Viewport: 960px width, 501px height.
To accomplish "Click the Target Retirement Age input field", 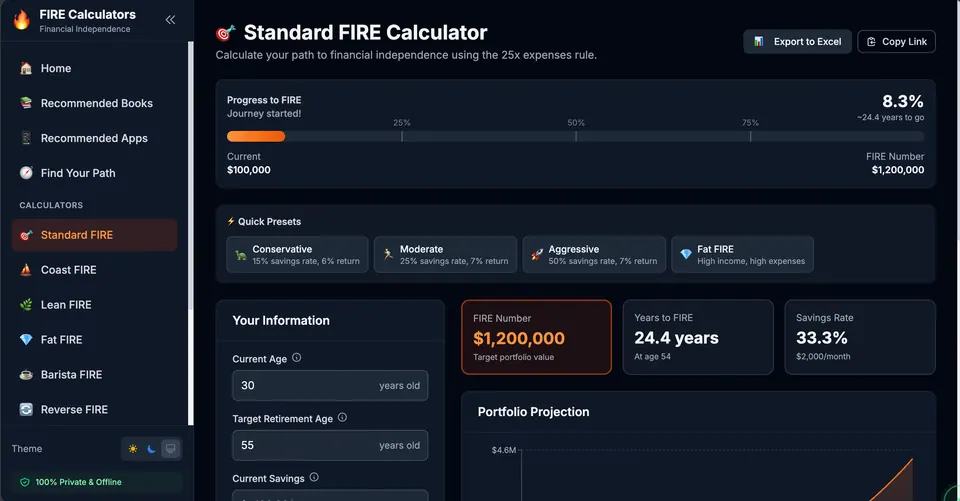I will 330,445.
